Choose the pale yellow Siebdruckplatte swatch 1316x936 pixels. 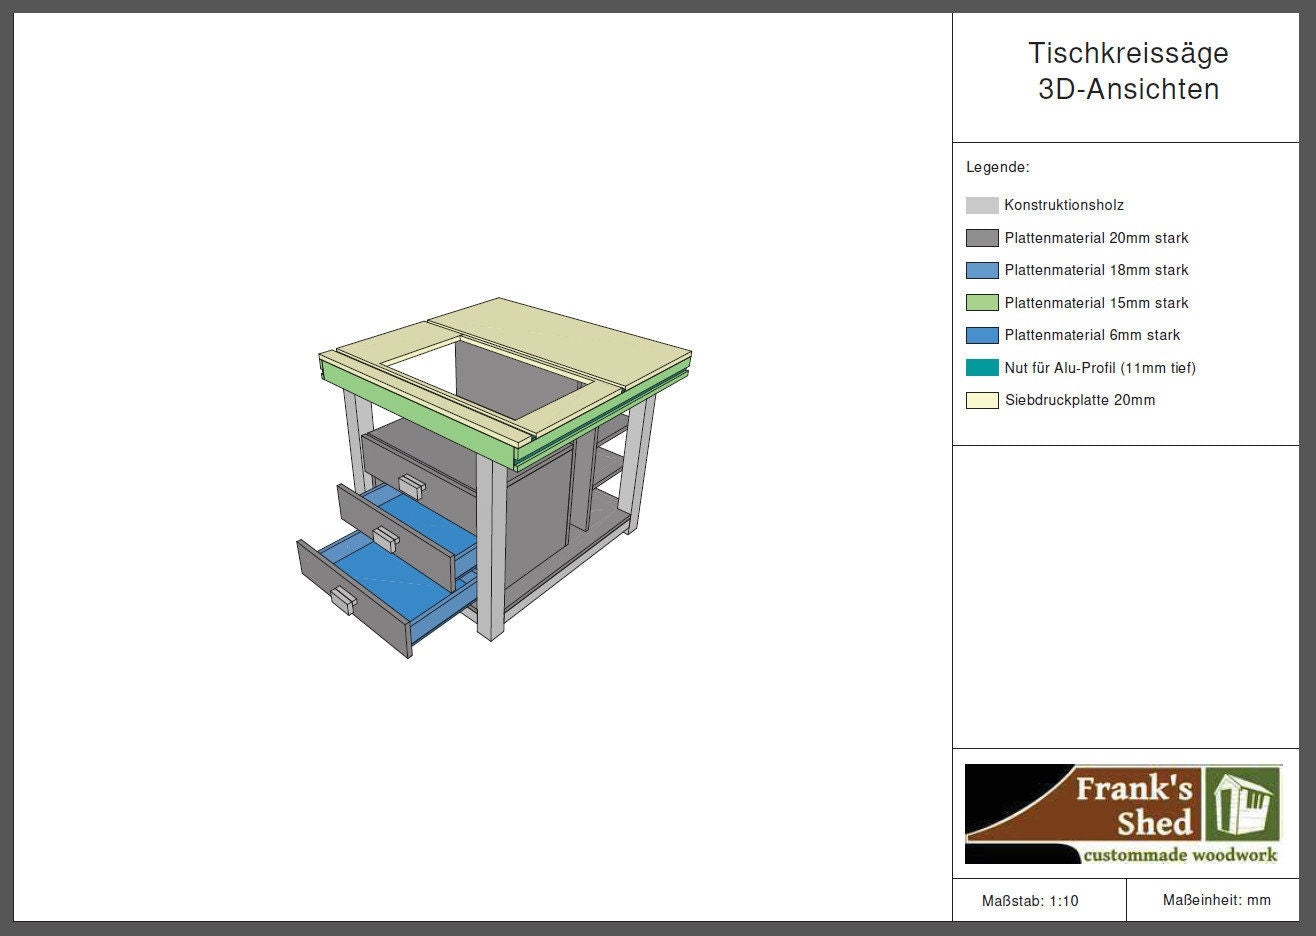tap(982, 400)
